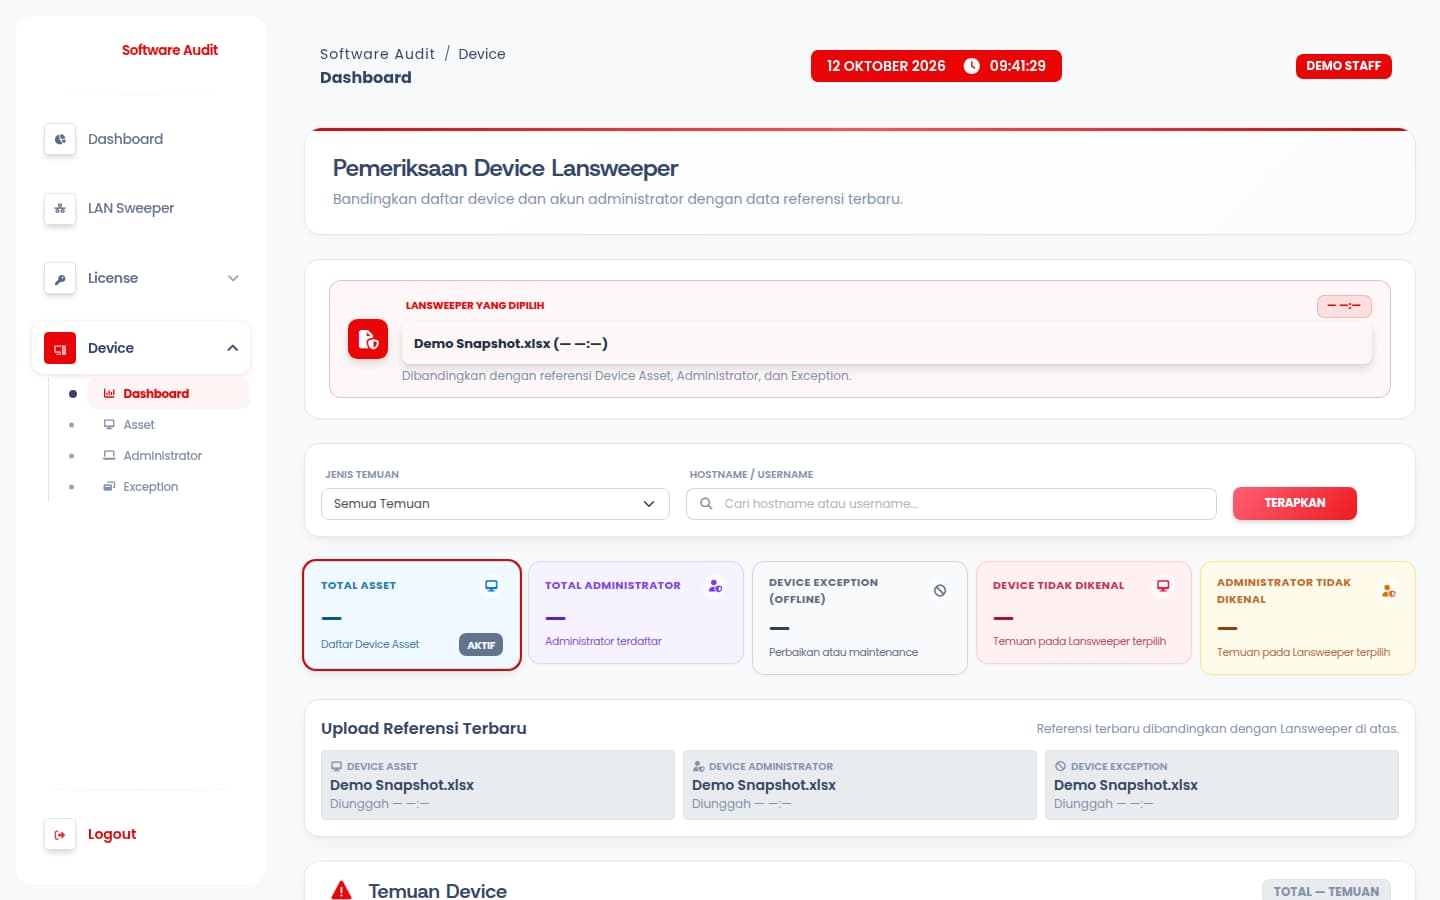
Task: Click the monitor icon on Device Tidak Dikenal card
Action: coord(1163,586)
